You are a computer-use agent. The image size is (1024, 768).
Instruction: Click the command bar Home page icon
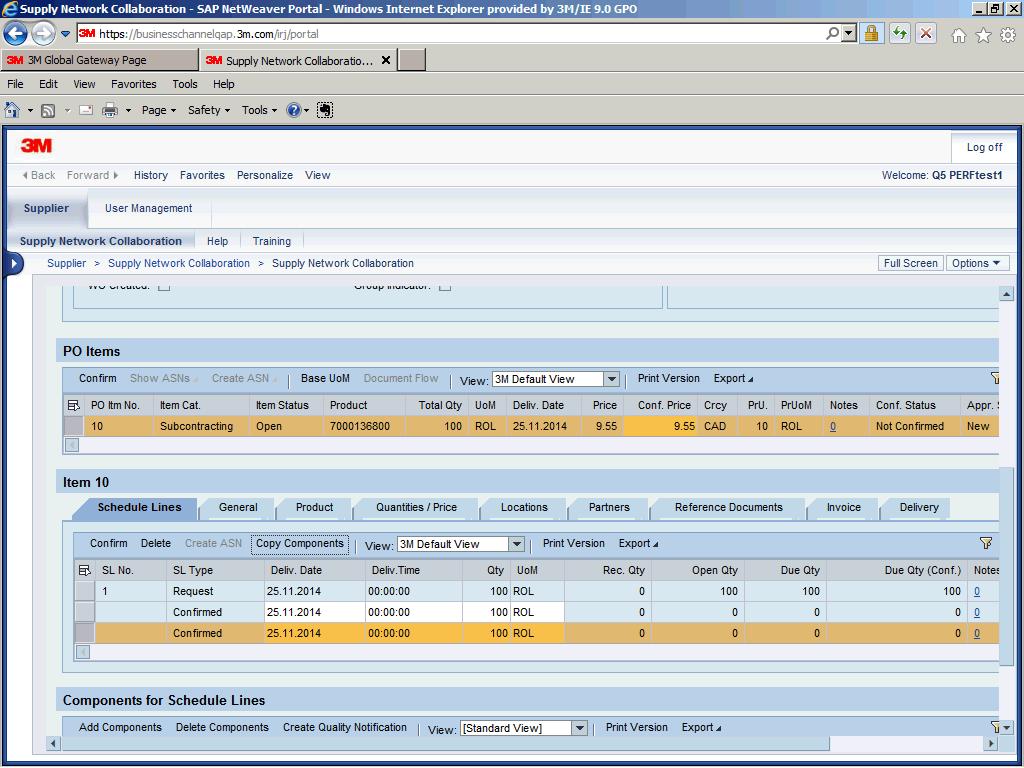[x=12, y=110]
